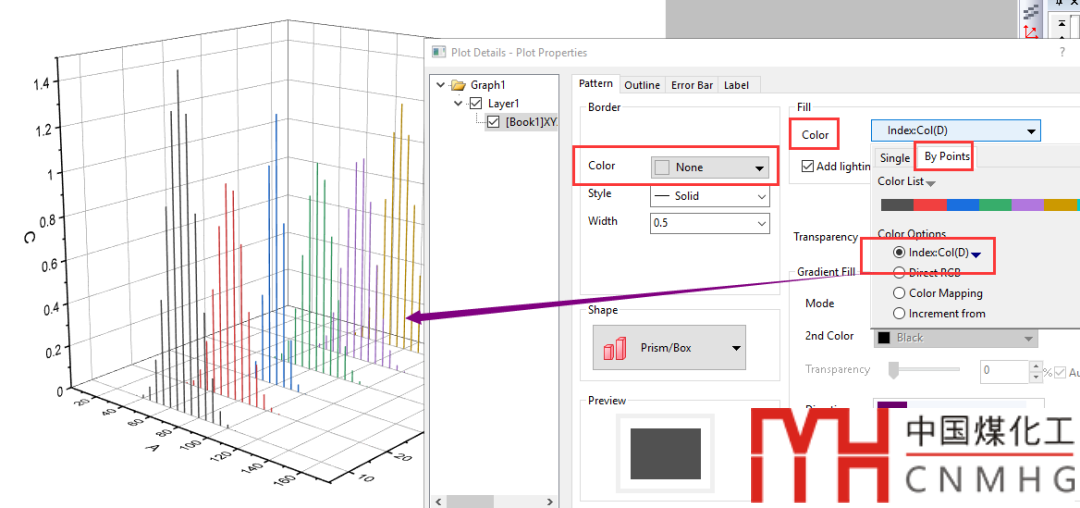Click the help question mark in dialog title
Viewport: 1080px width, 508px height.
pyautogui.click(x=1062, y=52)
